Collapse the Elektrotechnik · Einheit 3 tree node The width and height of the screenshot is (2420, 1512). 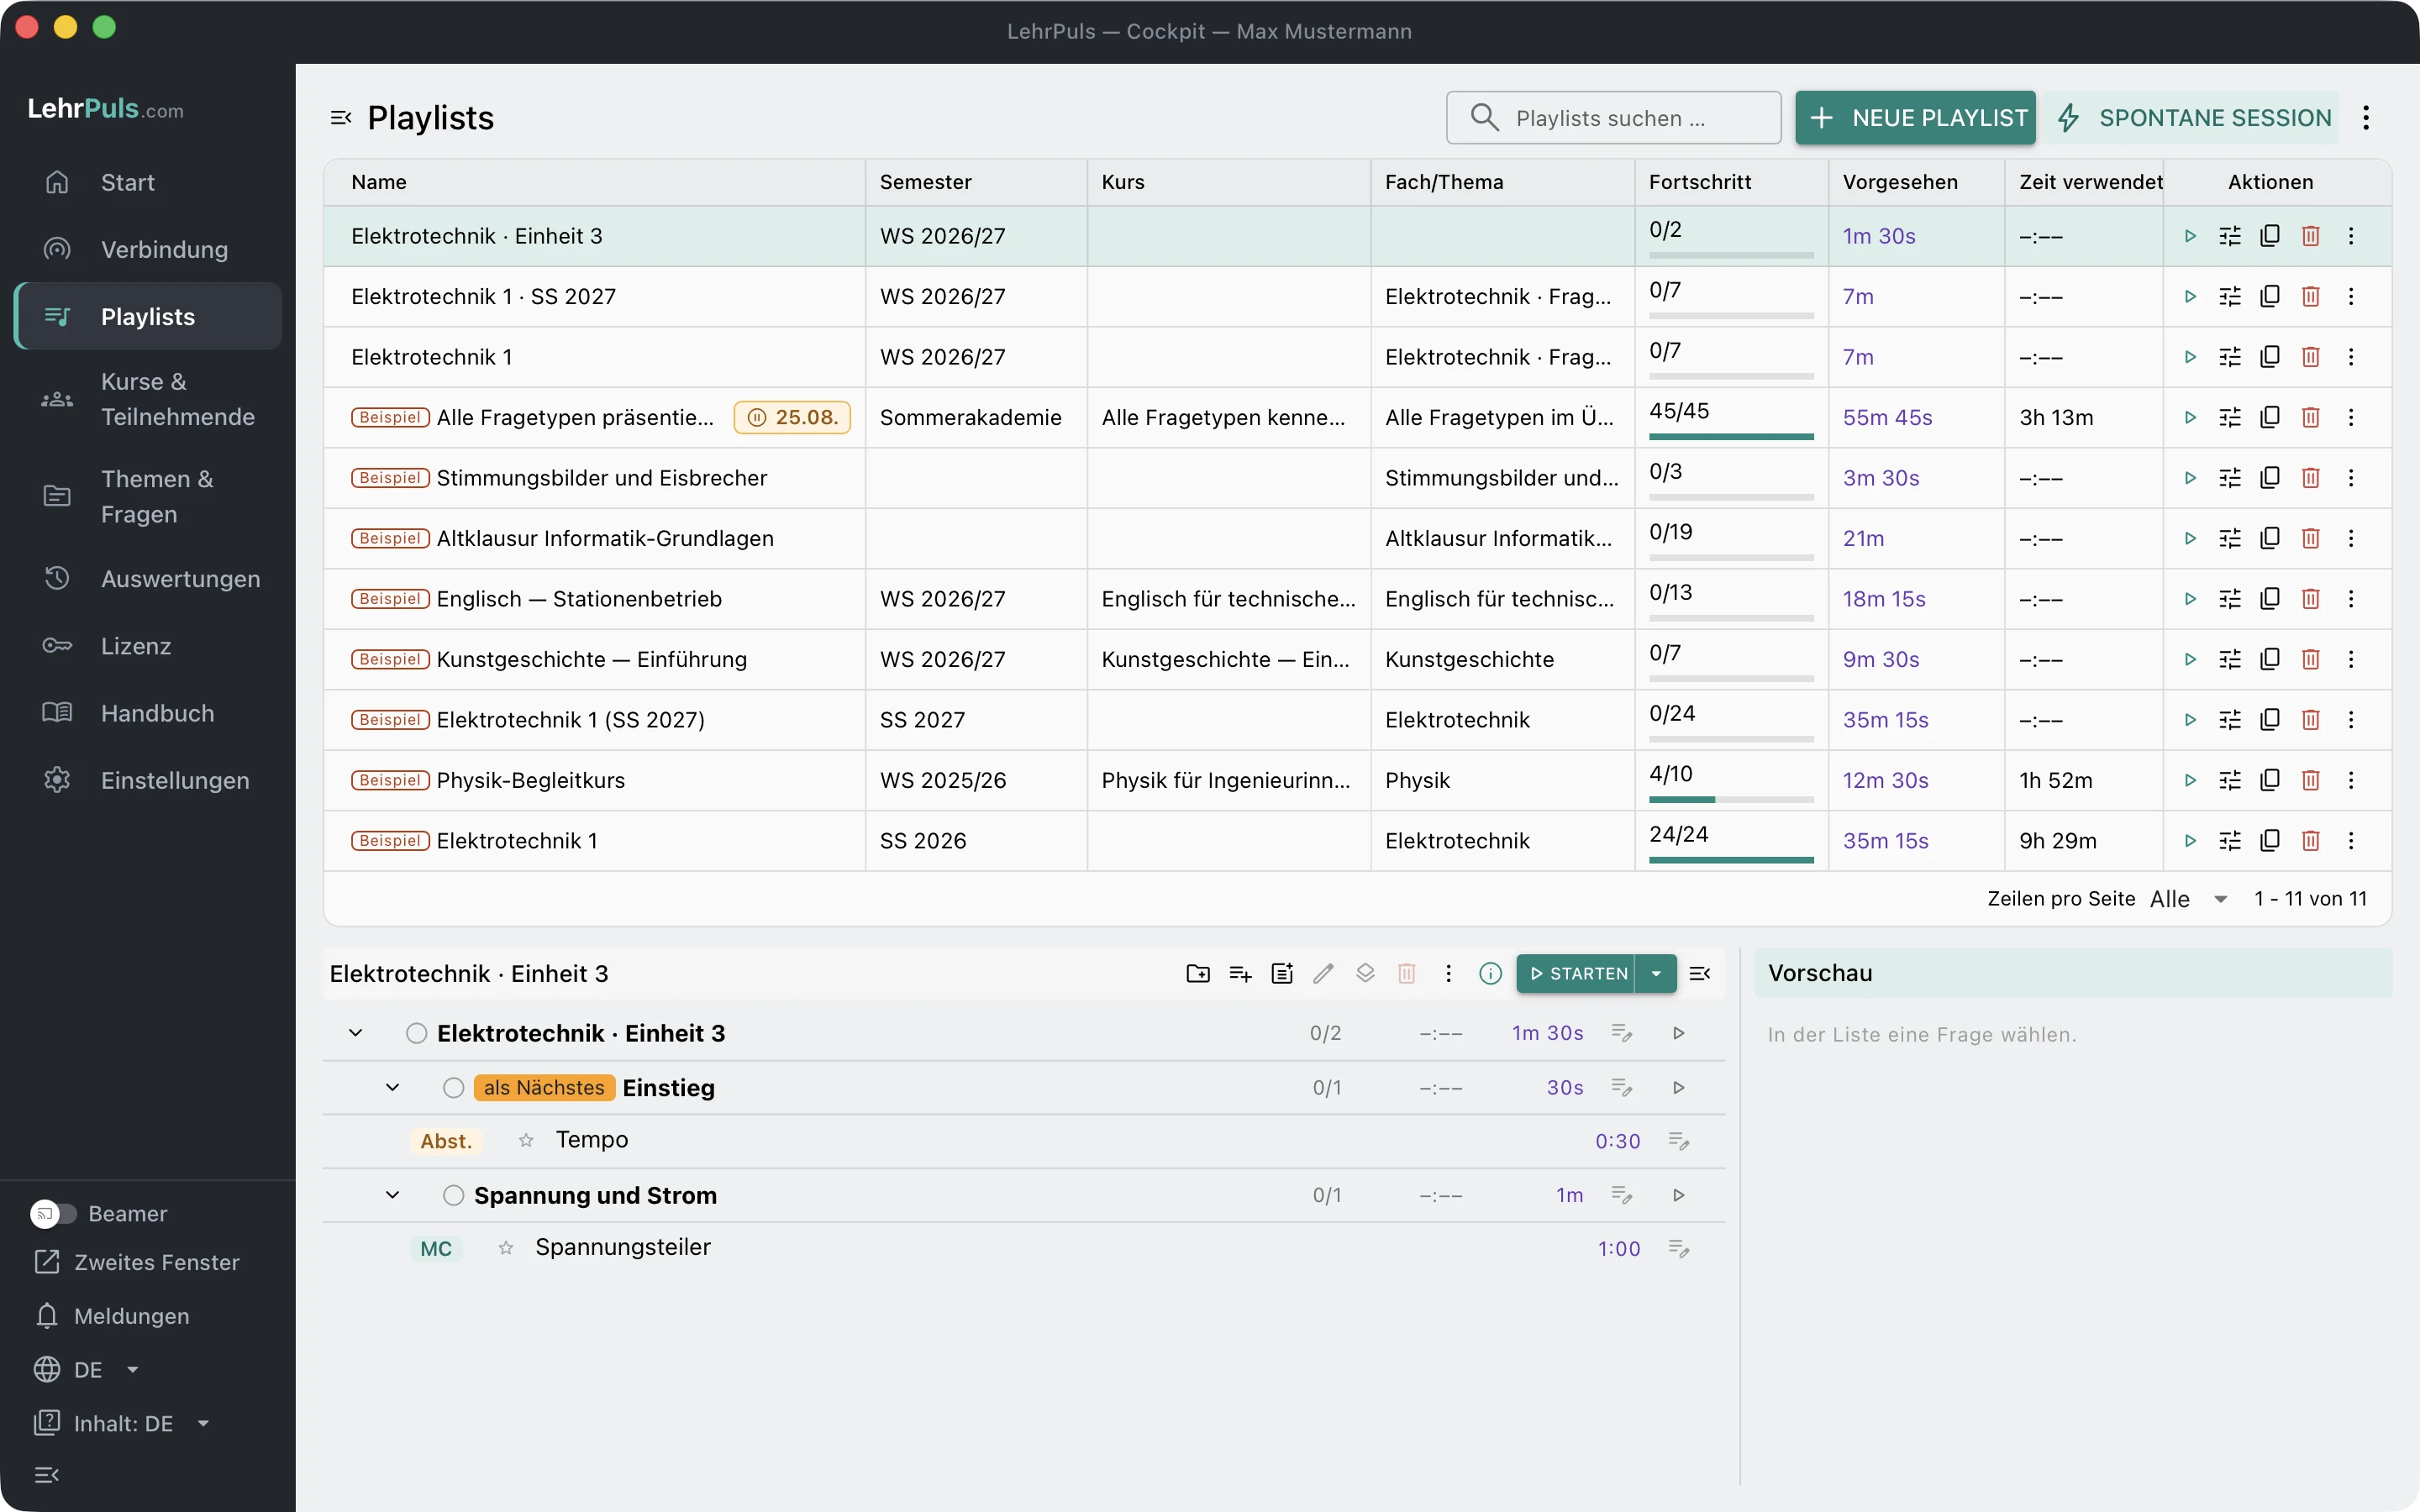(x=355, y=1033)
